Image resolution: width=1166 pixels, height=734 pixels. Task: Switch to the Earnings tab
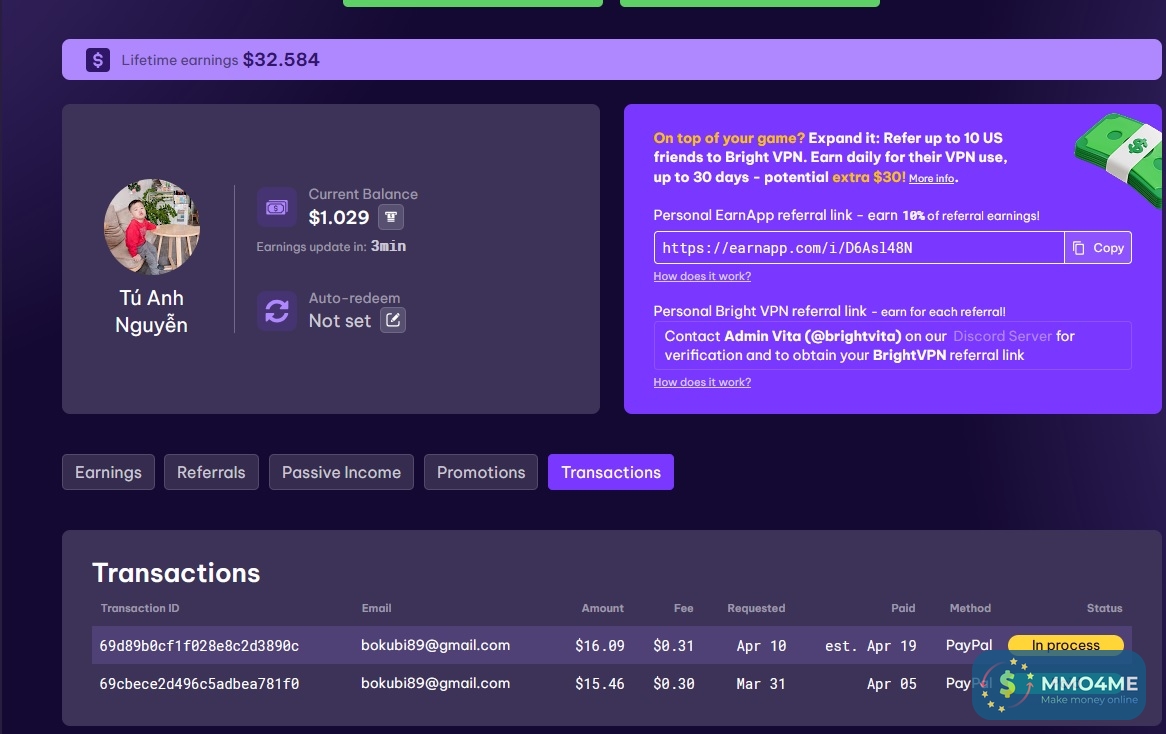tap(109, 472)
